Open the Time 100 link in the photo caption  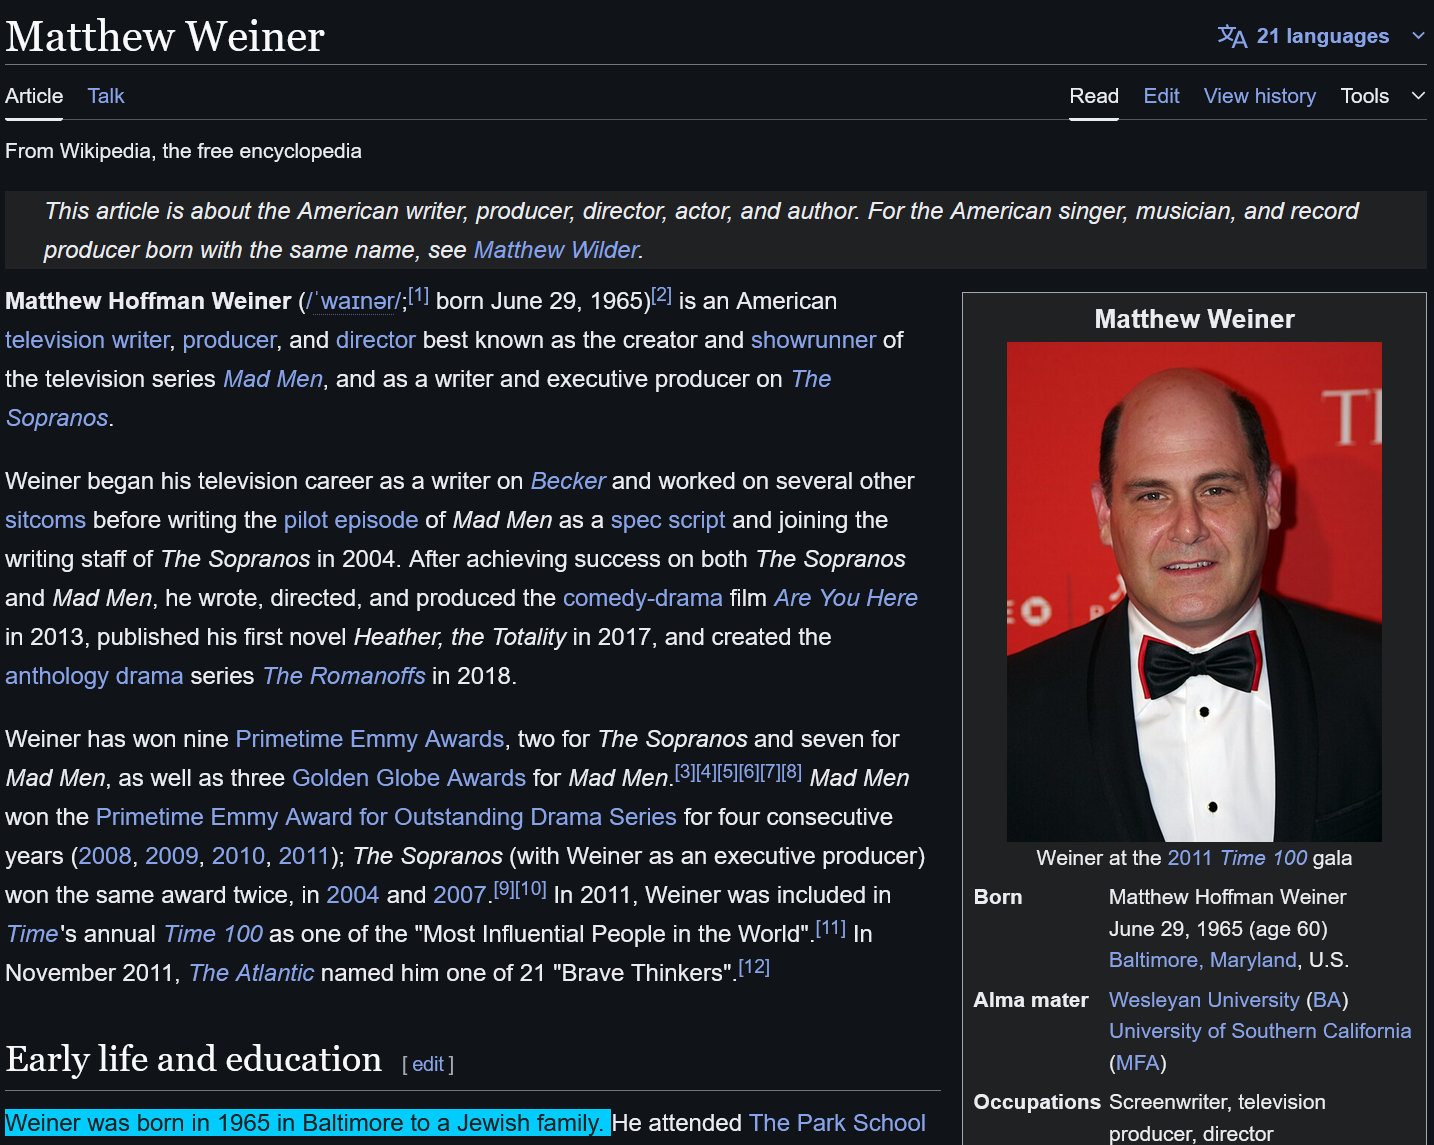(x=1264, y=858)
